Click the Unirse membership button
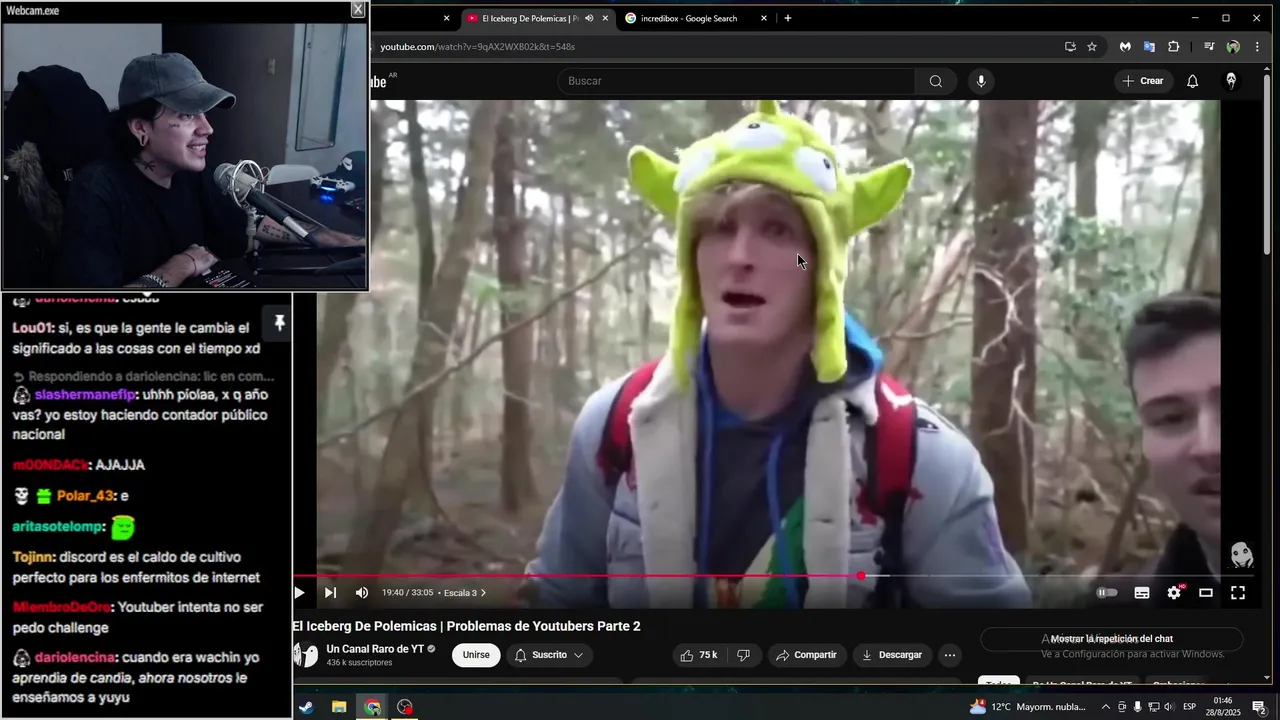 (x=476, y=655)
